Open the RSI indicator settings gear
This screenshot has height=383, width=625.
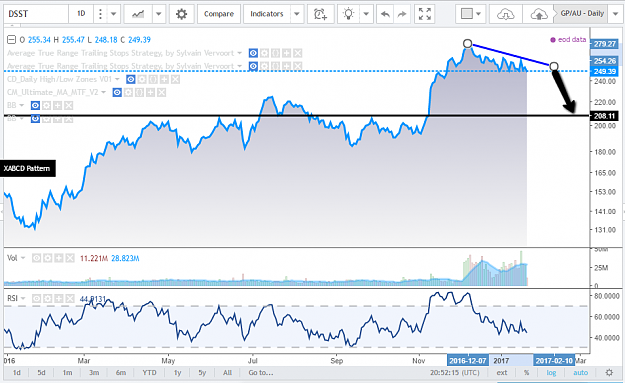47,298
